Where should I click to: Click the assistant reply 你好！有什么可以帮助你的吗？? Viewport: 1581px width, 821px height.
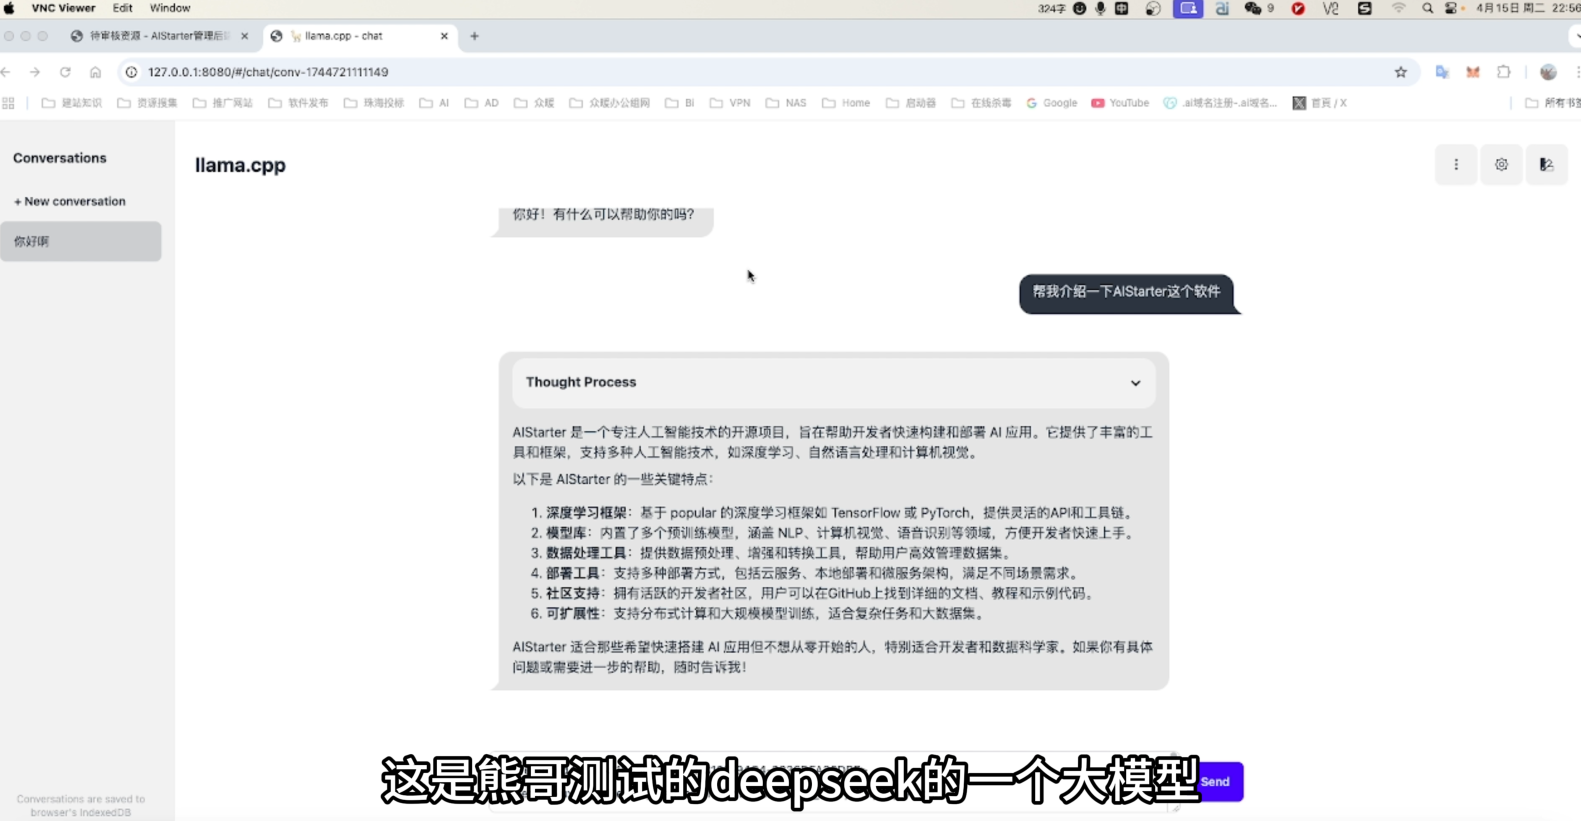[603, 215]
